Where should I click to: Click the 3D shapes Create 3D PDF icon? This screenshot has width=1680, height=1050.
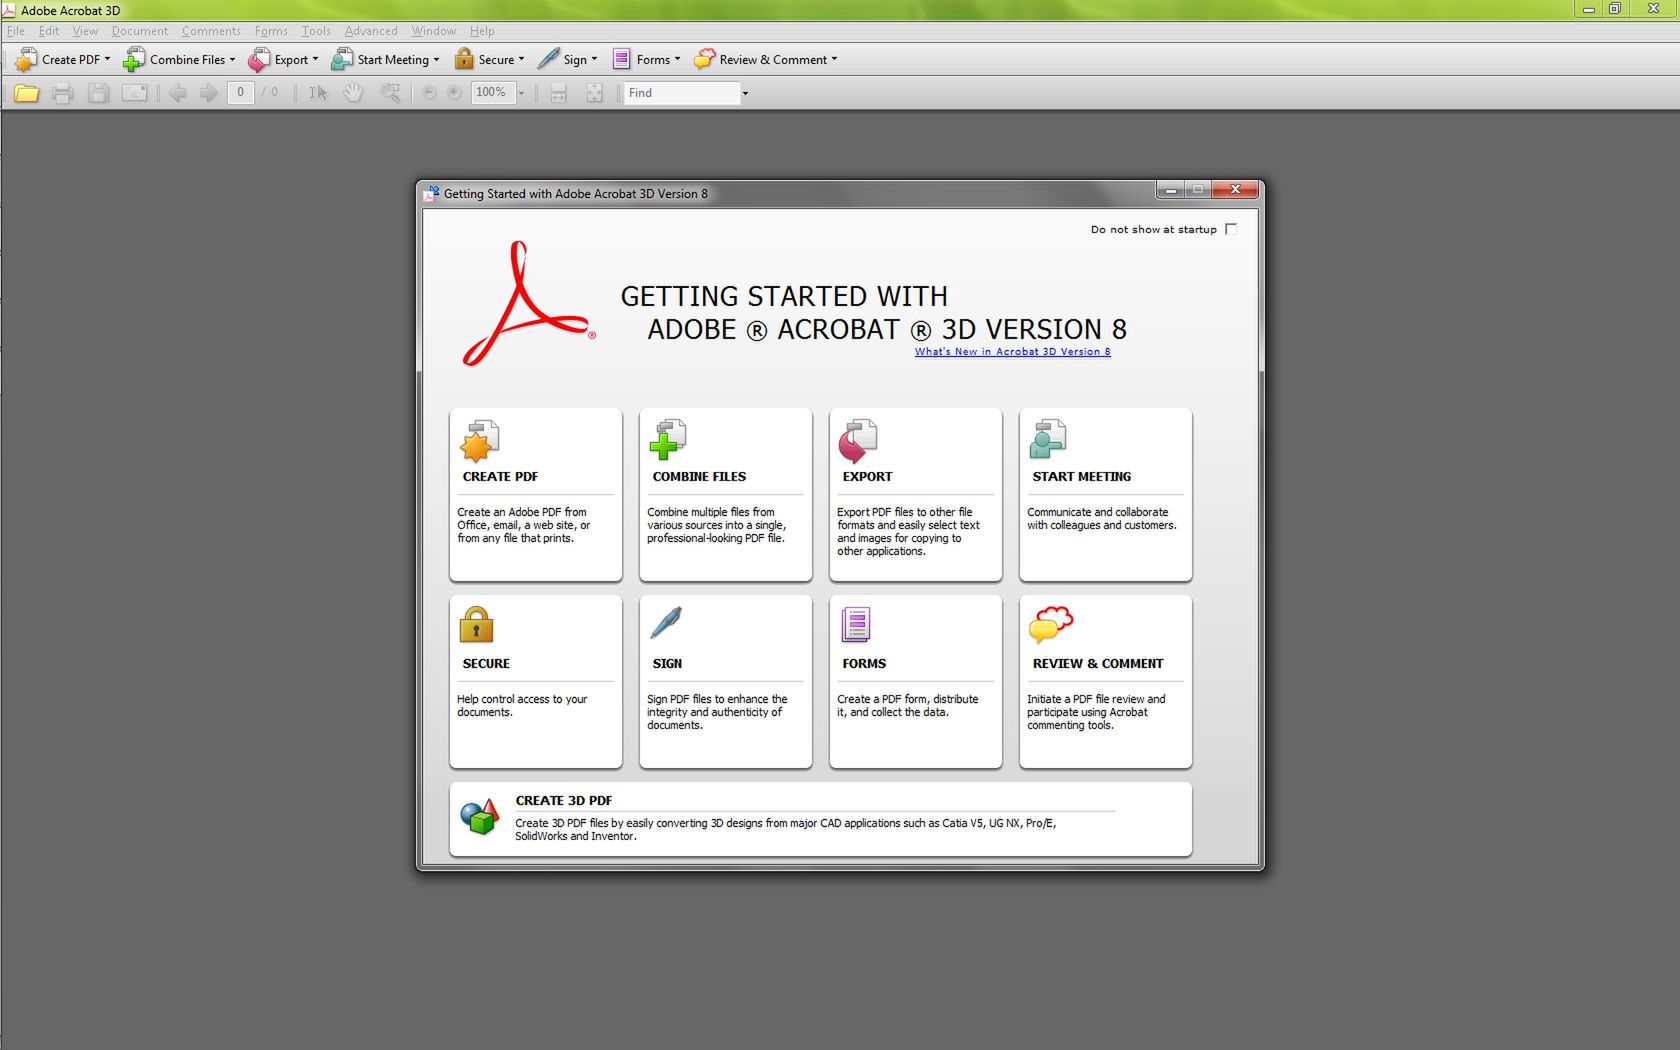[479, 817]
